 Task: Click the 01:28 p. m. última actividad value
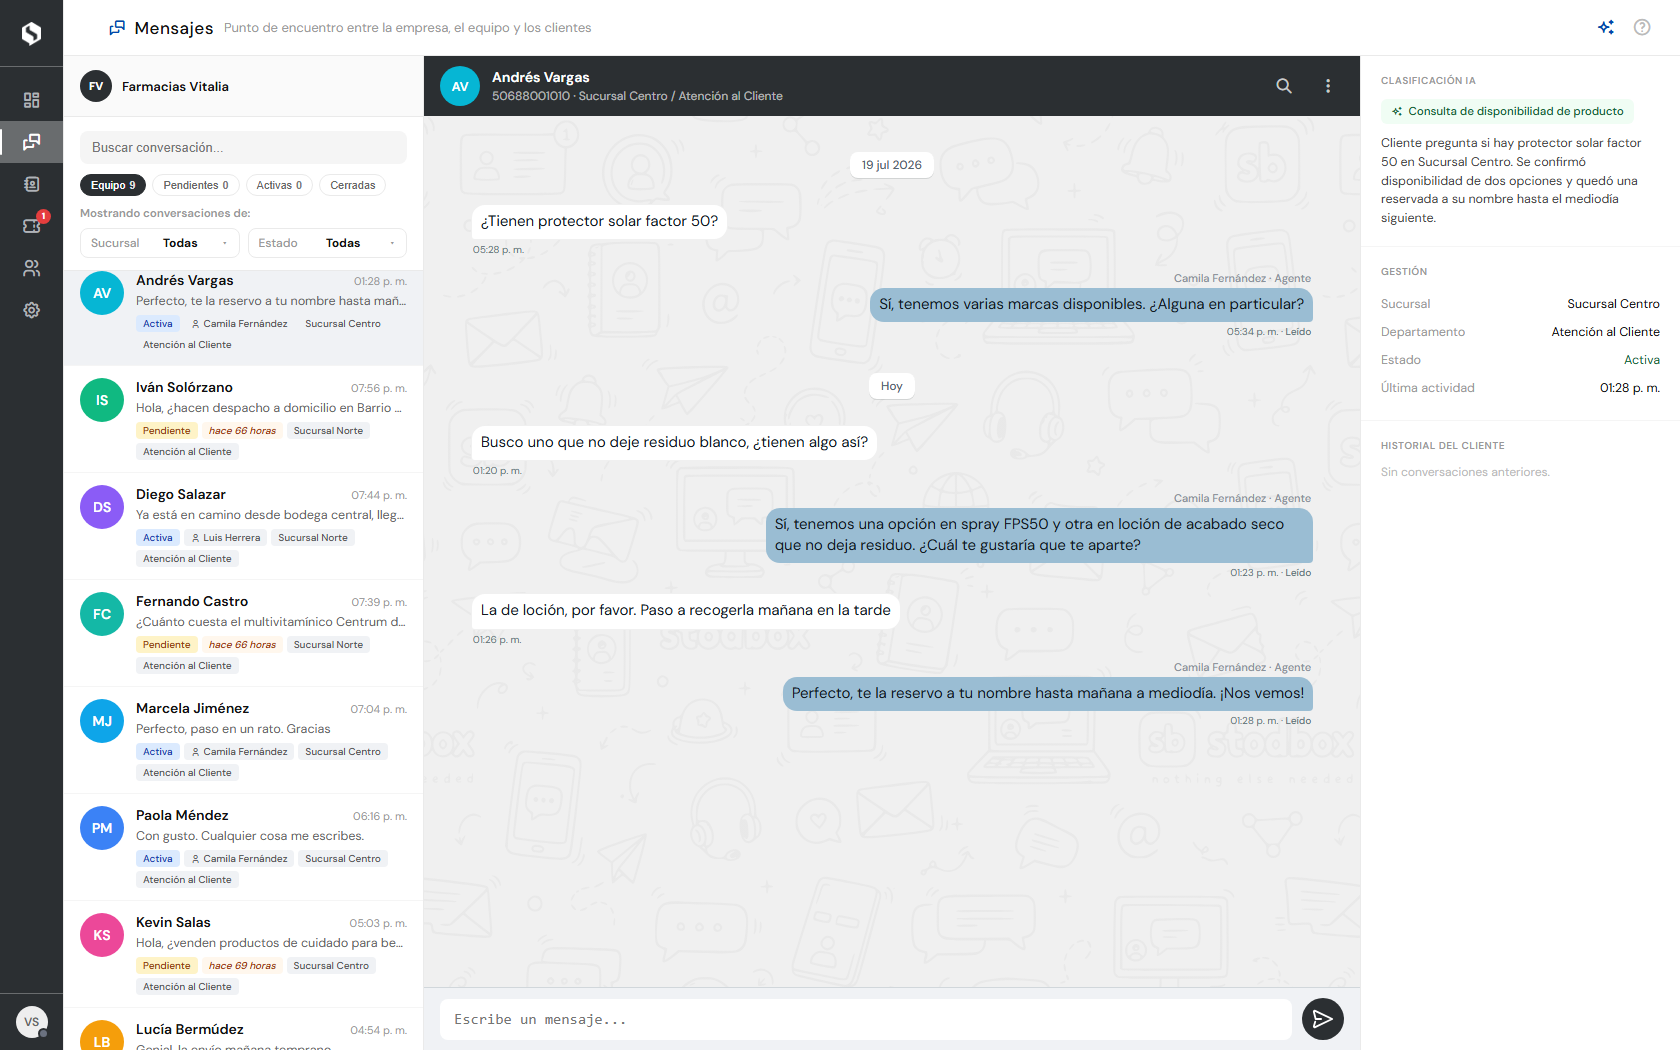click(x=1629, y=388)
